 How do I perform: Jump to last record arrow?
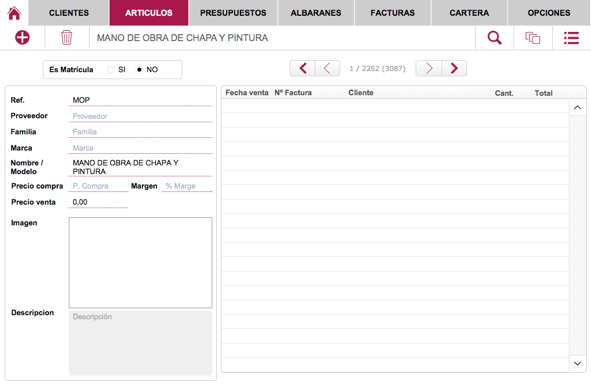[x=454, y=68]
